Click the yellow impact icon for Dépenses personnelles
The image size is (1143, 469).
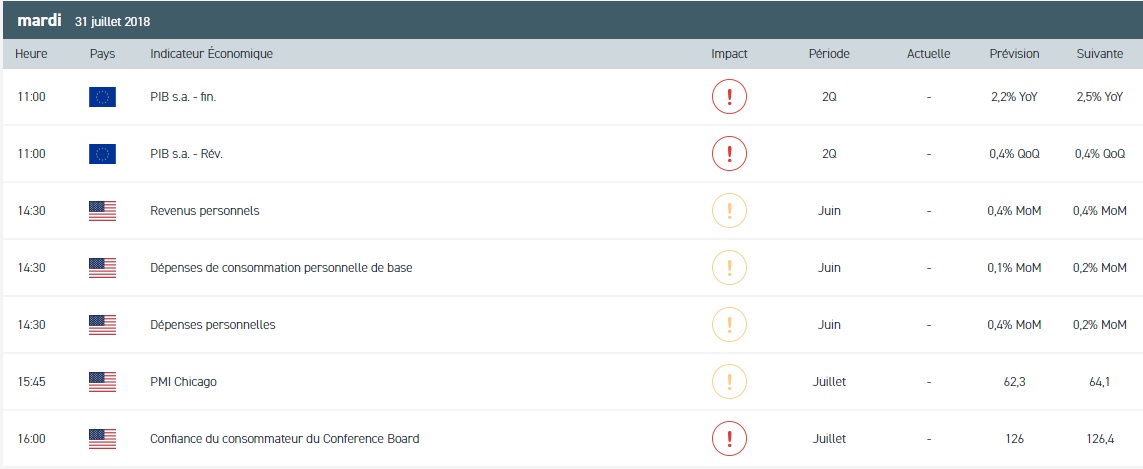[x=729, y=324]
